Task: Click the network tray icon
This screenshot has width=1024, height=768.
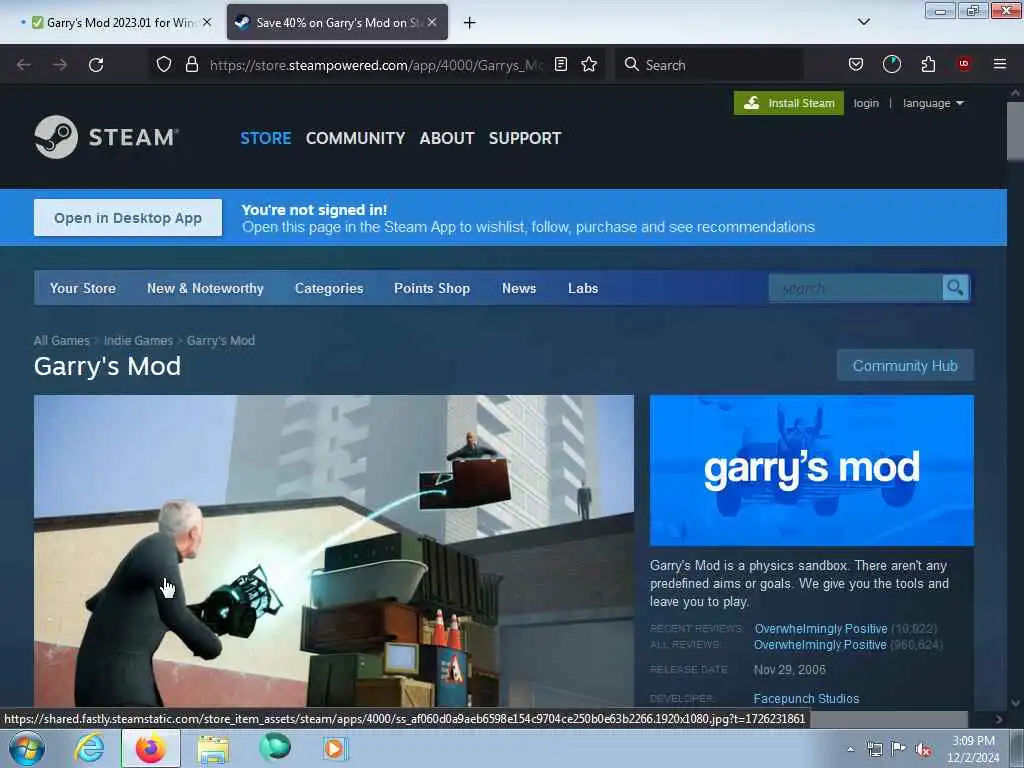Action: (874, 750)
